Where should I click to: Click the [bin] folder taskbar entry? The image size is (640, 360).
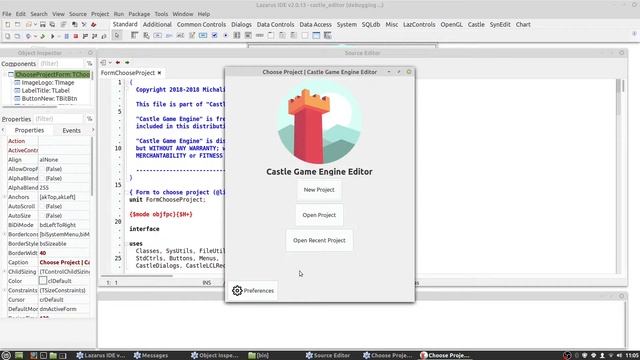(x=259, y=355)
